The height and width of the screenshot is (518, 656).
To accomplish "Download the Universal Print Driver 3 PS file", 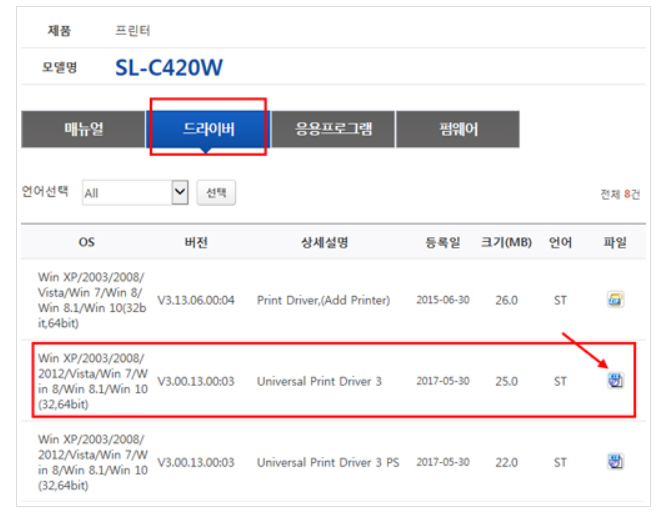I will (615, 462).
